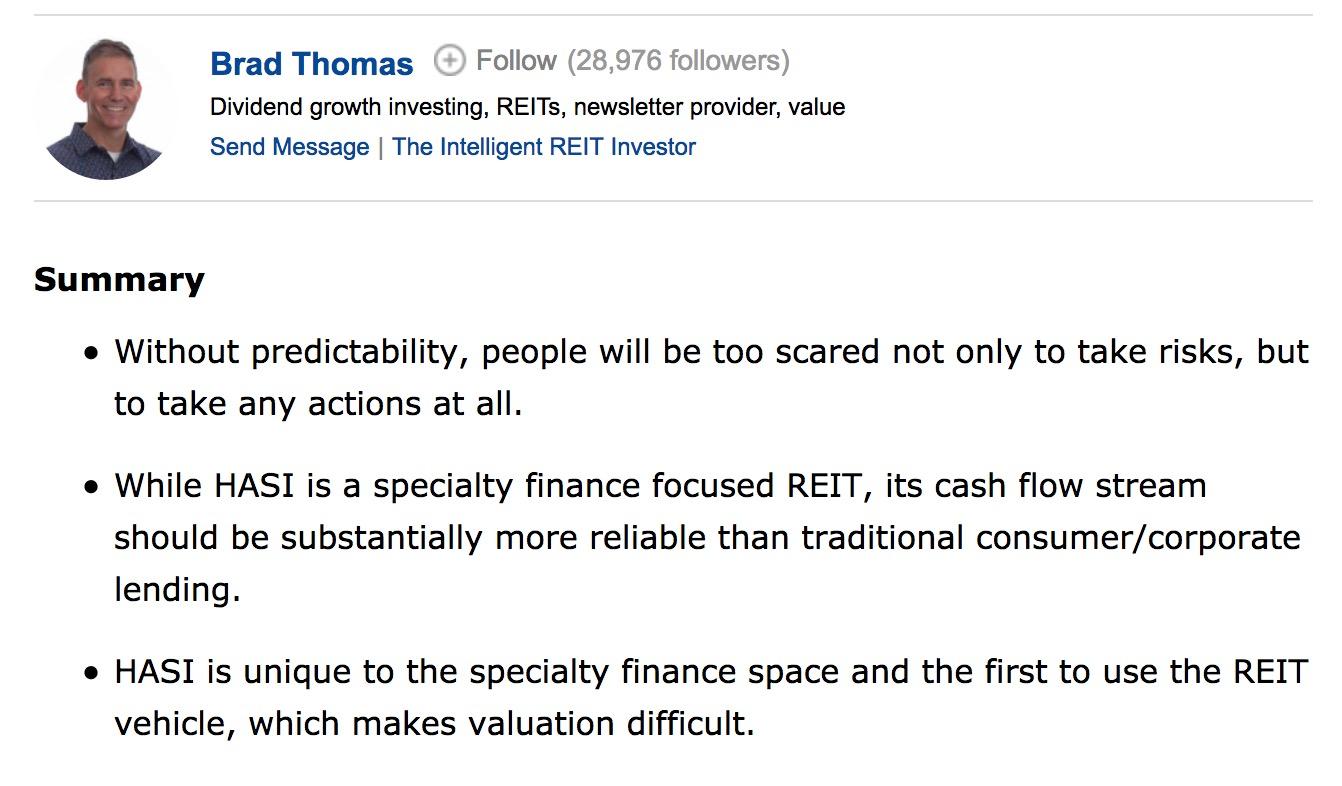The width and height of the screenshot is (1342, 786).
Task: Open the Send Message link
Action: tap(289, 147)
